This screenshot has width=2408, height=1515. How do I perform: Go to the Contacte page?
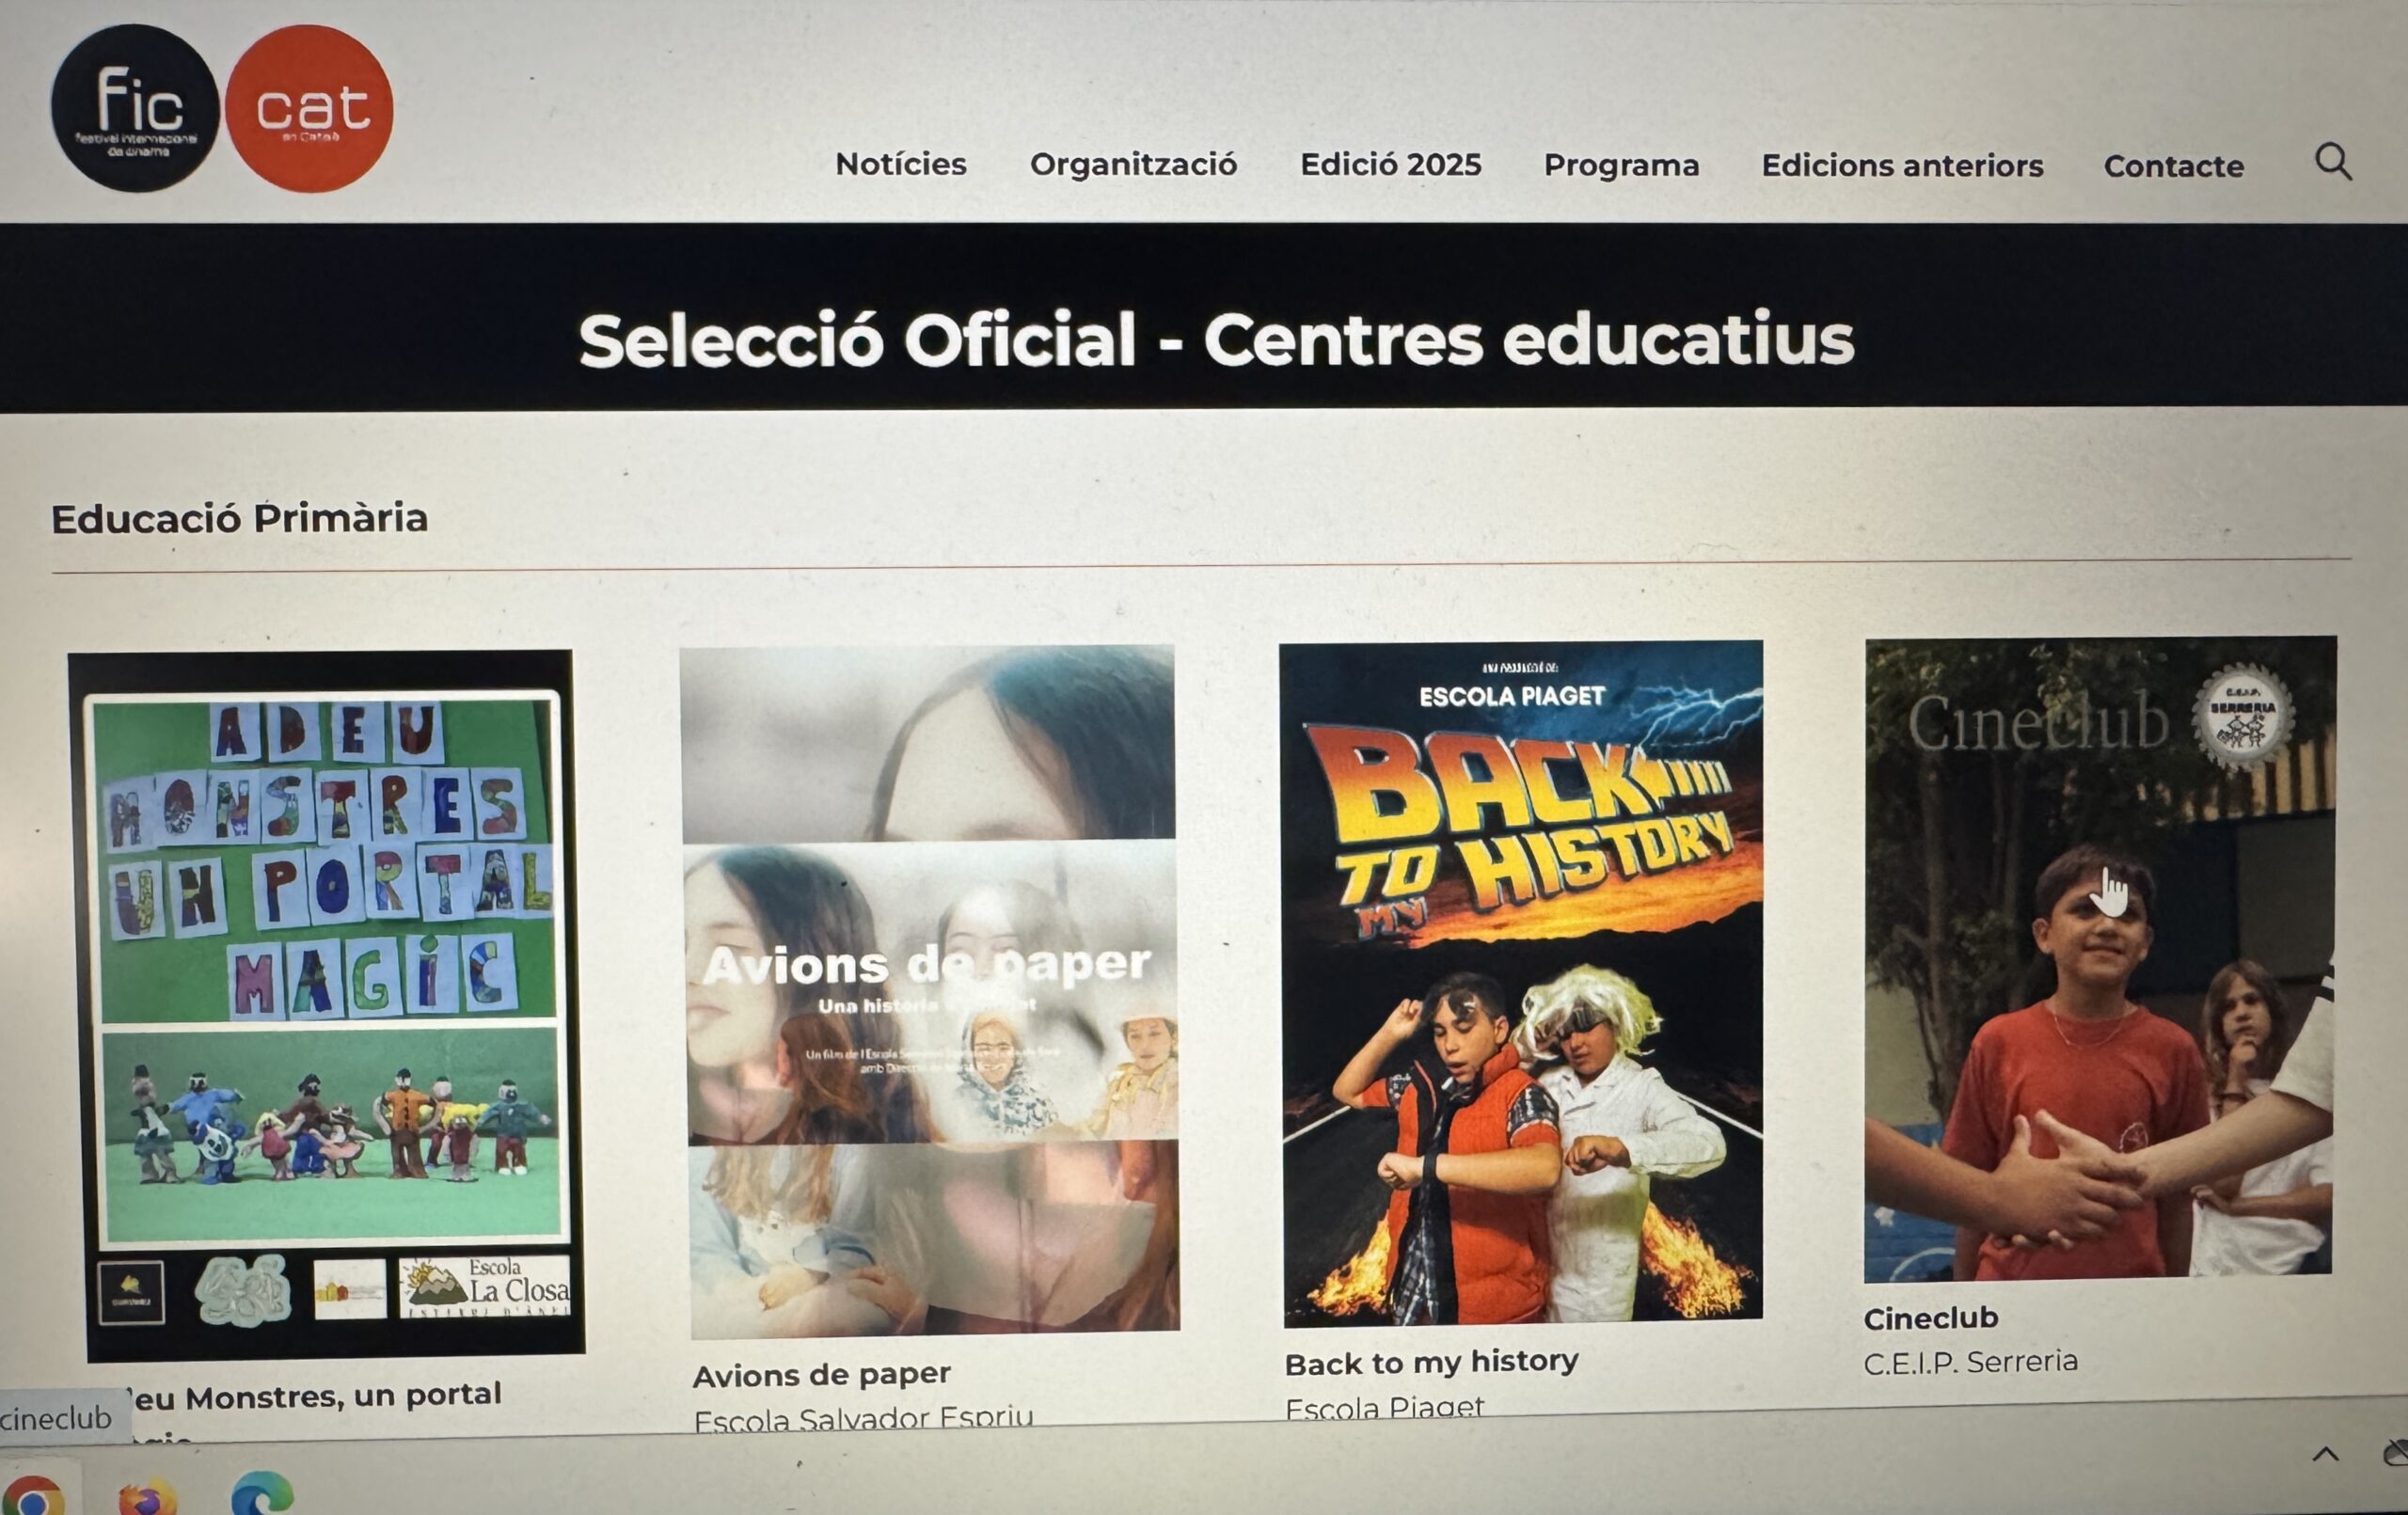point(2173,166)
